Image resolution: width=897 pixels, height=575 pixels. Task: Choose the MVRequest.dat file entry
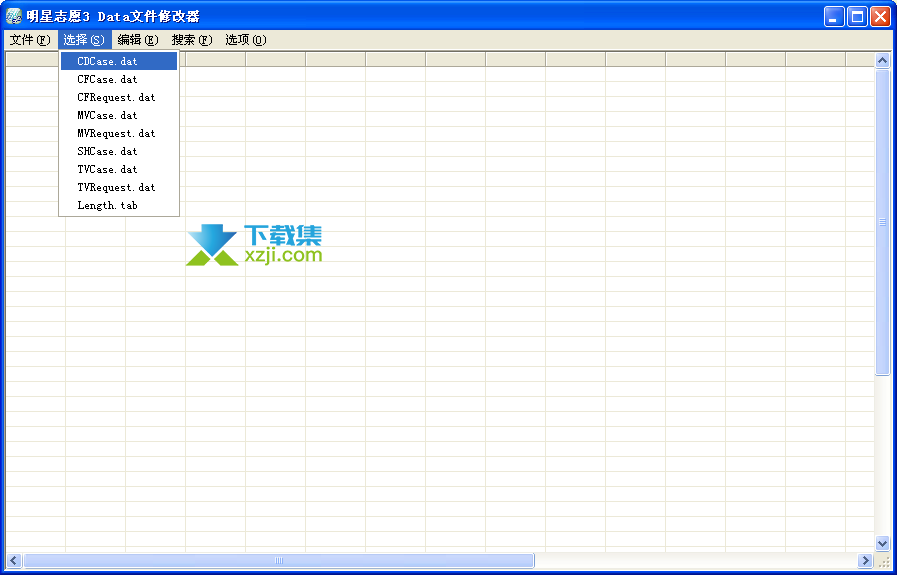click(119, 133)
